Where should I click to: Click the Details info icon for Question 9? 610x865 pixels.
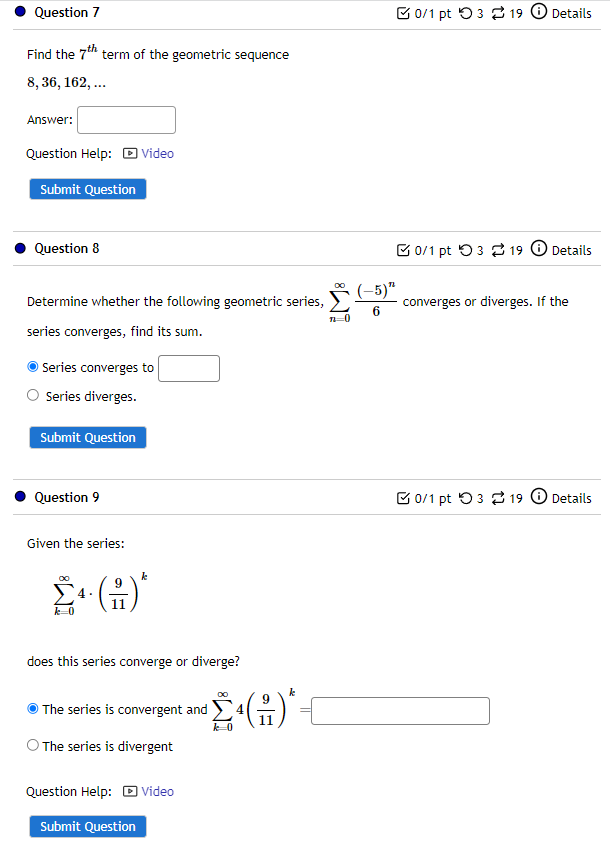538,498
